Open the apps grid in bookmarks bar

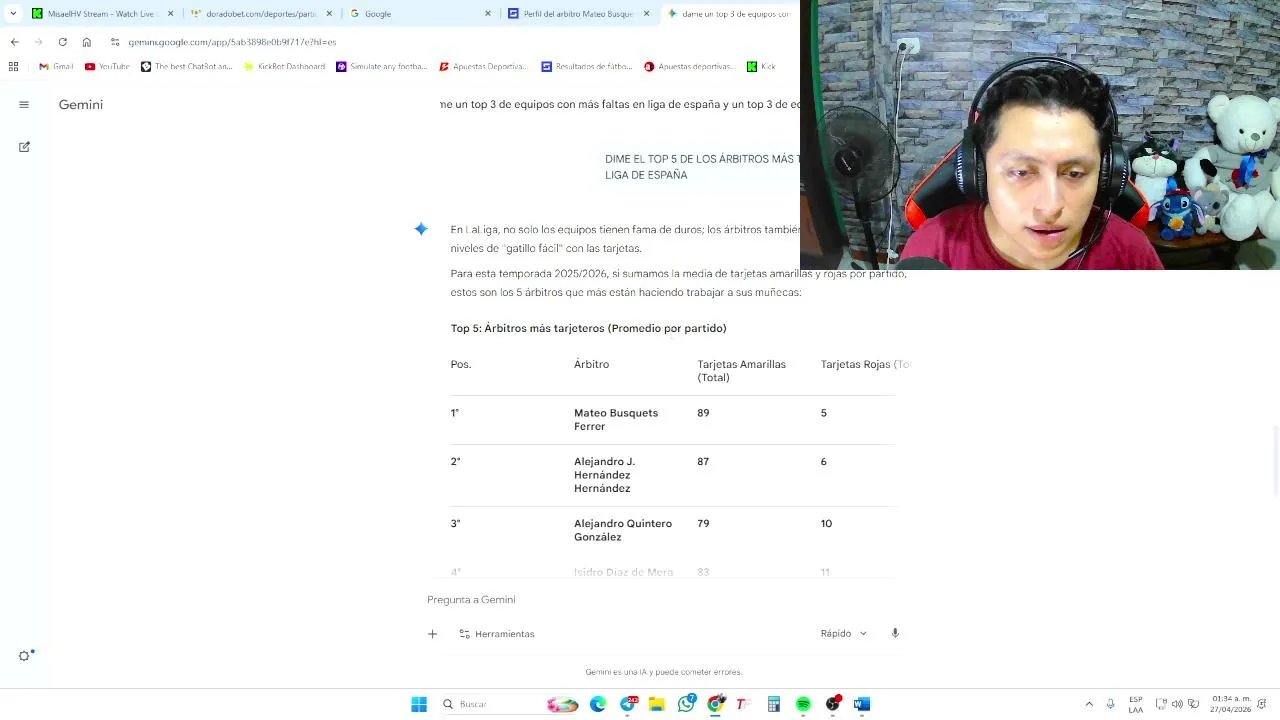pyautogui.click(x=13, y=67)
